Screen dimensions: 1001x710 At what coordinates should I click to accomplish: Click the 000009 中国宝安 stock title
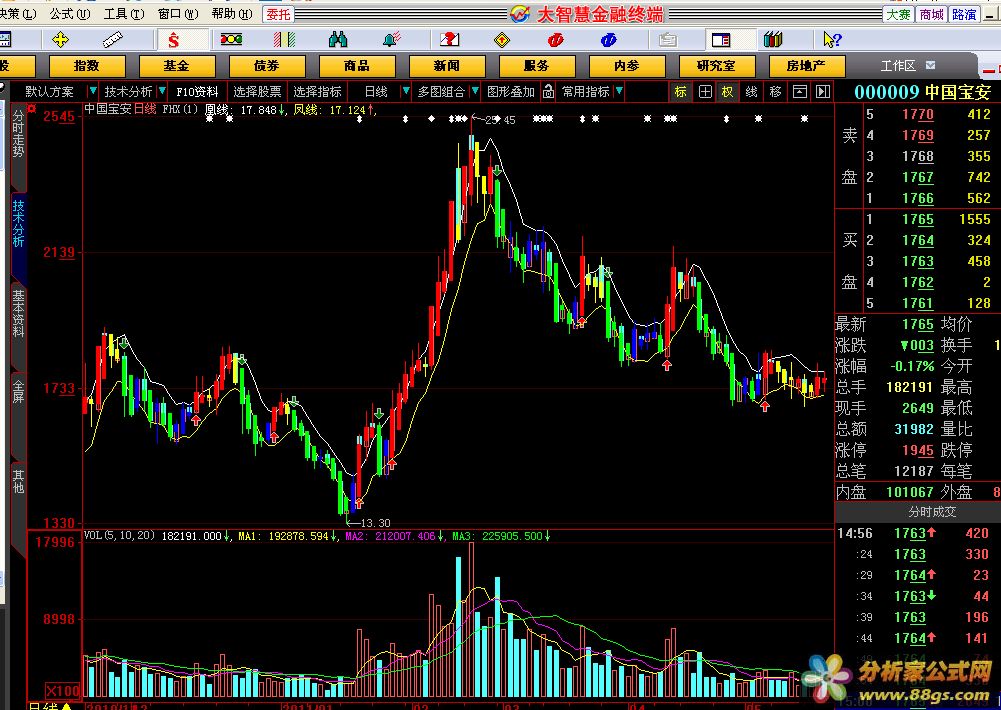(x=922, y=92)
